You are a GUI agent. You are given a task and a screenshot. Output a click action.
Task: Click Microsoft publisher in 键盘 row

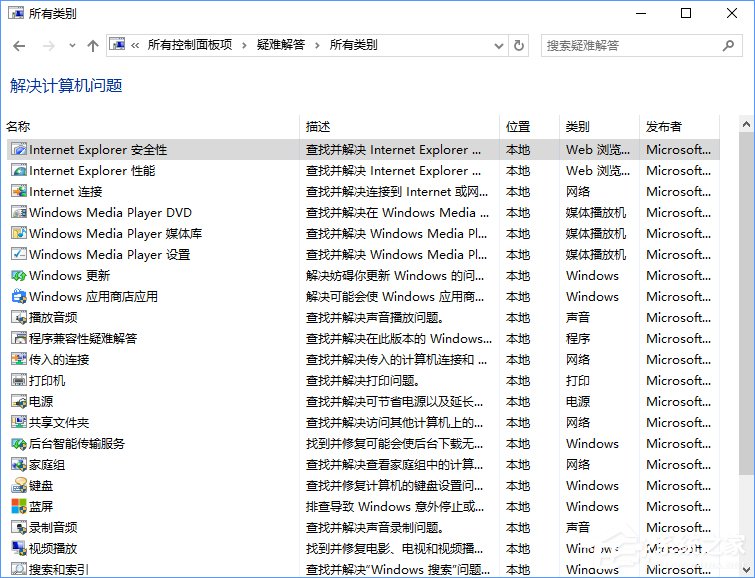[678, 486]
